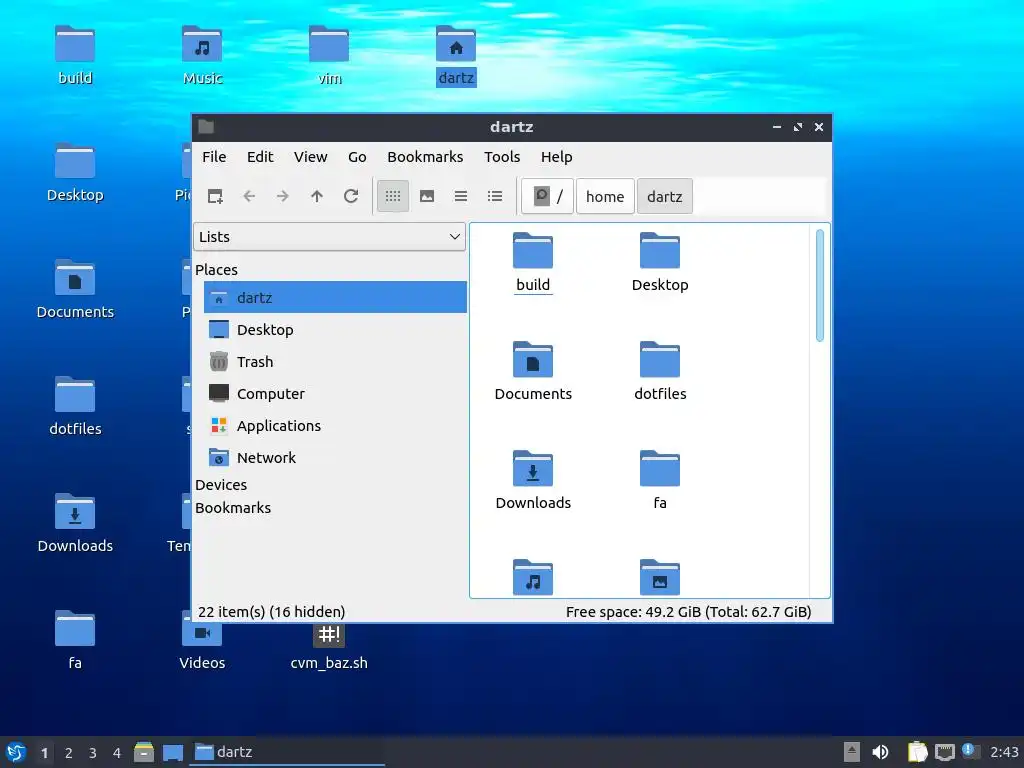Switch to detailed list view
1024x768 pixels.
coord(495,196)
